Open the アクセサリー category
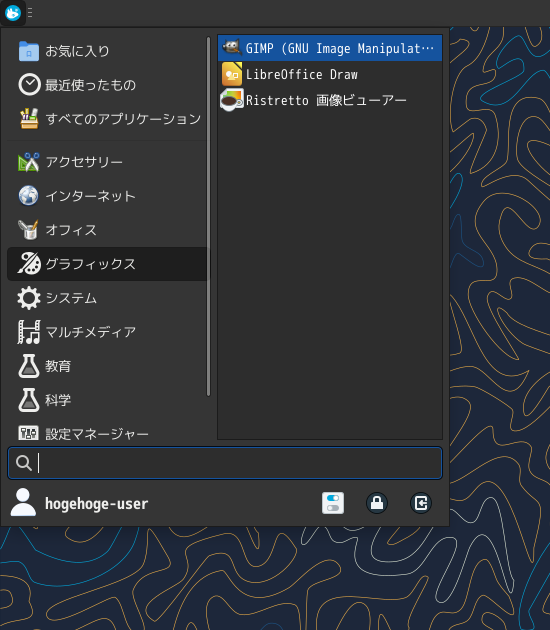550x630 pixels. [x=107, y=162]
